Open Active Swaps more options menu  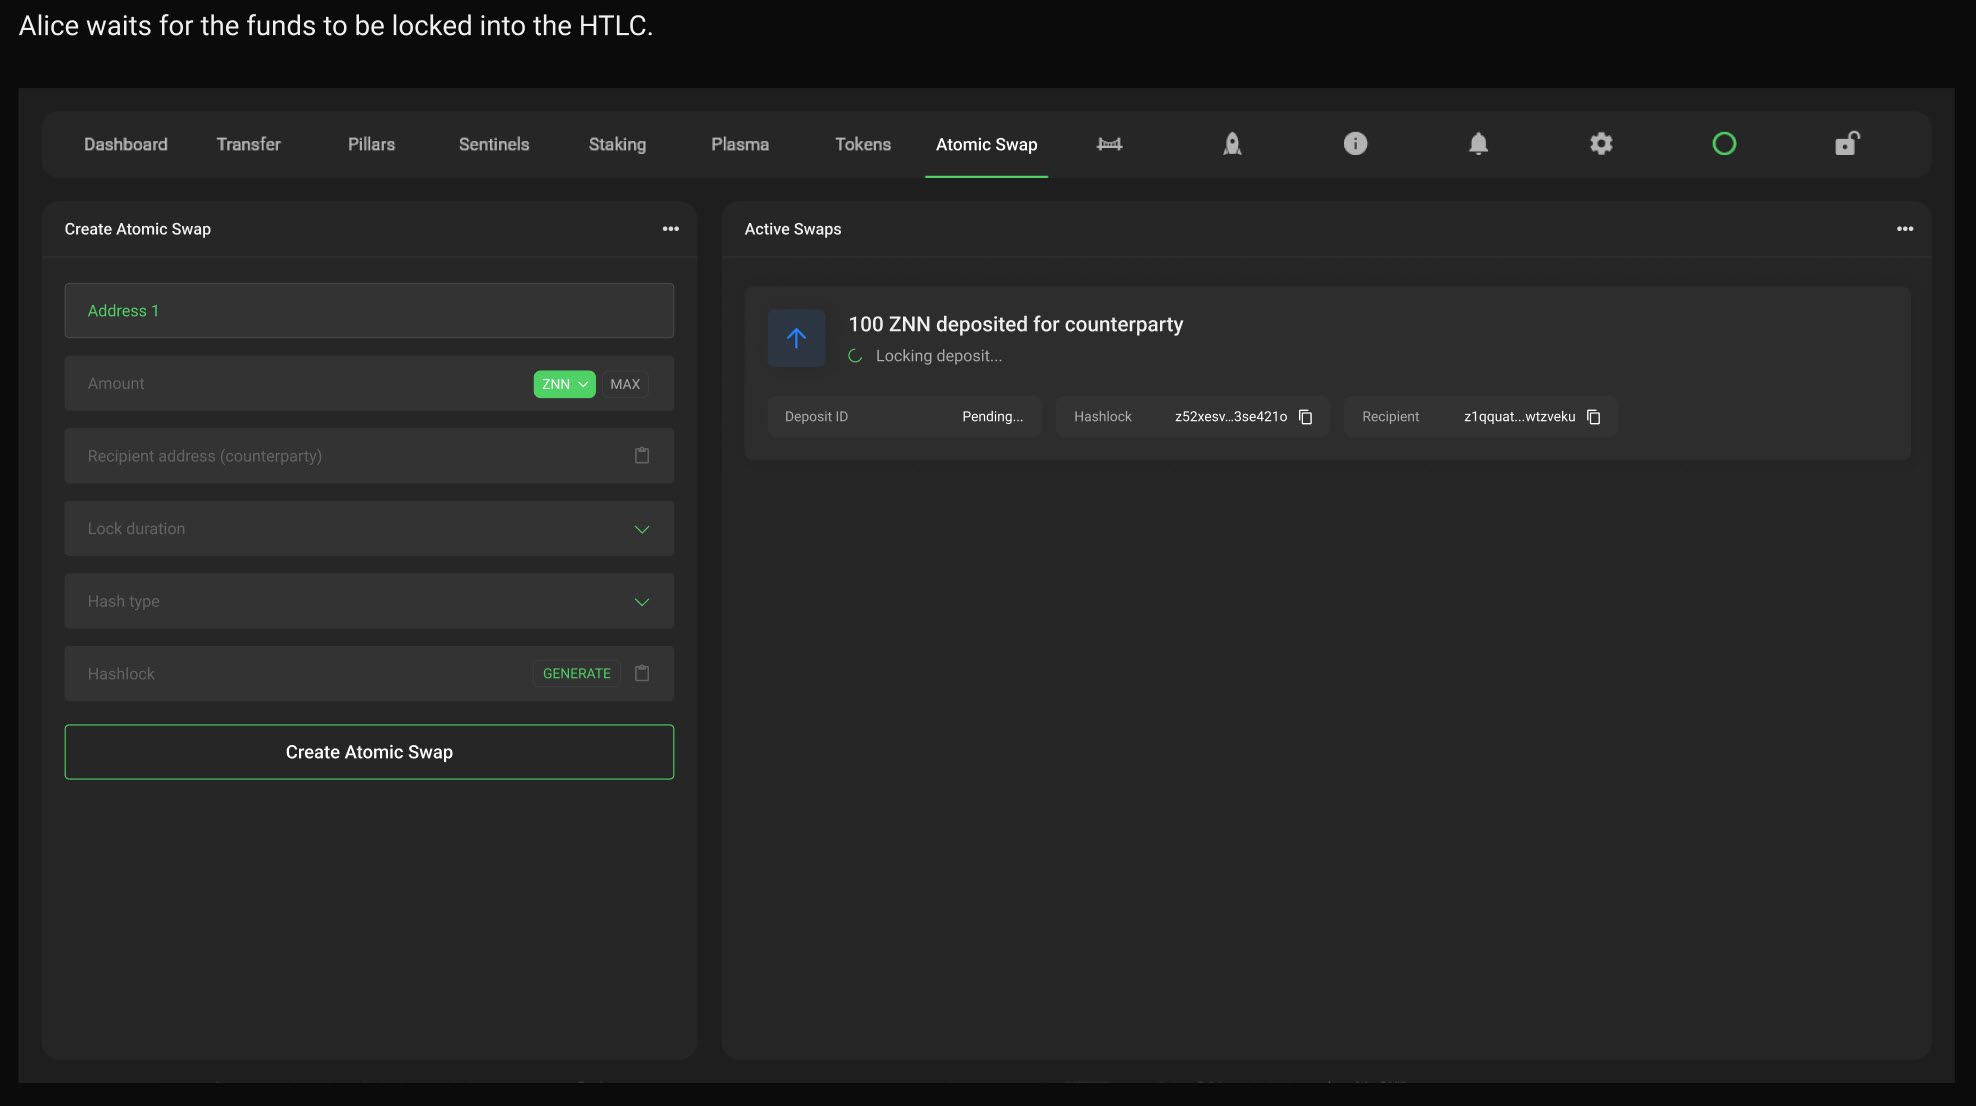pos(1905,229)
